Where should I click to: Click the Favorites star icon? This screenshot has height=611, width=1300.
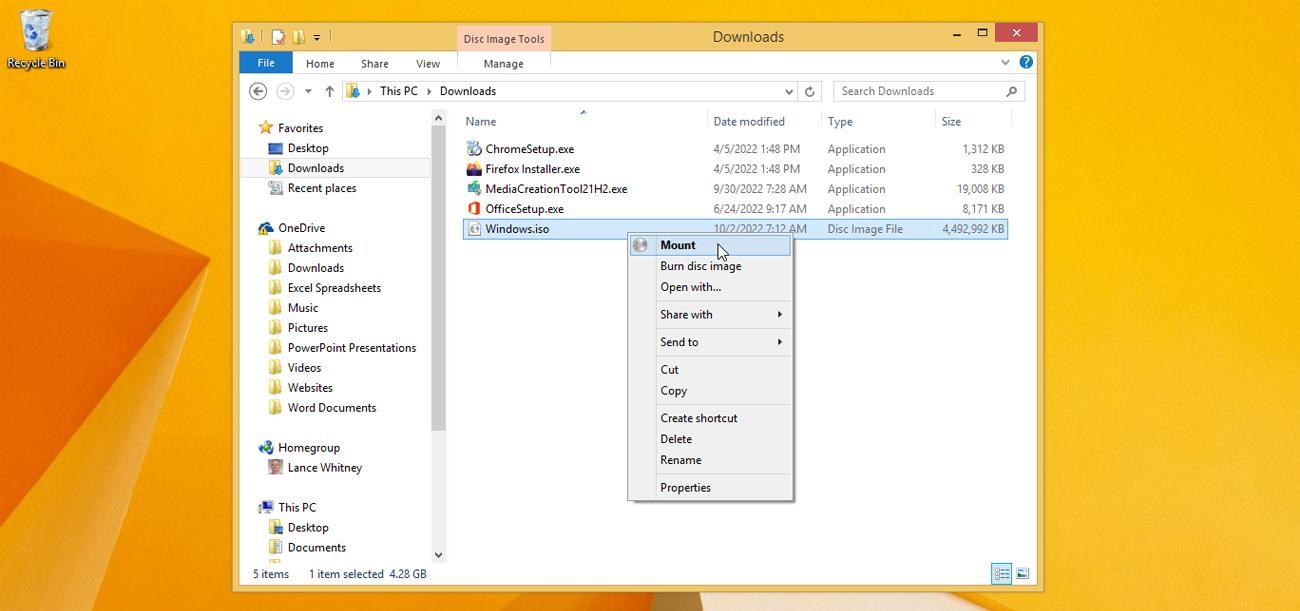point(265,128)
